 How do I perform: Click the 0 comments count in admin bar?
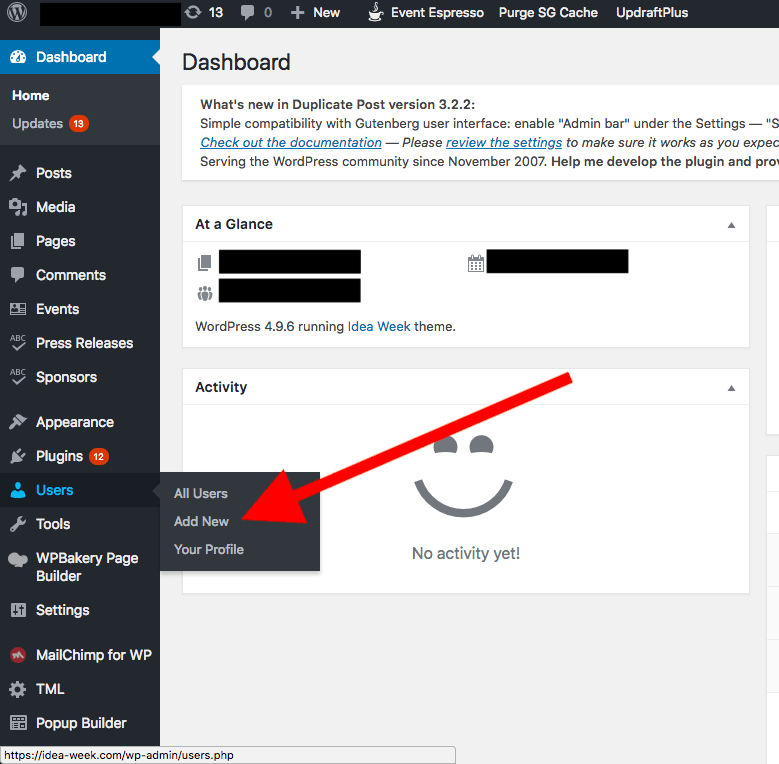pyautogui.click(x=268, y=12)
